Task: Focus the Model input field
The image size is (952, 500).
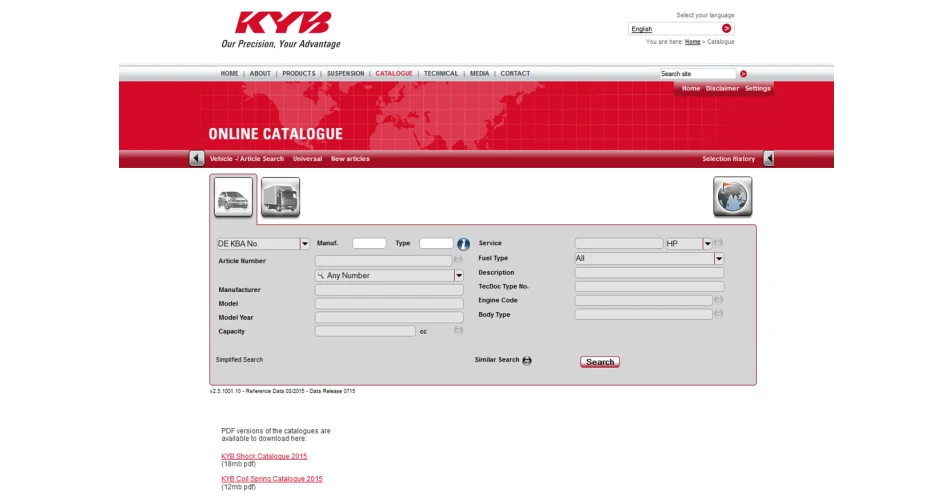Action: (389, 303)
